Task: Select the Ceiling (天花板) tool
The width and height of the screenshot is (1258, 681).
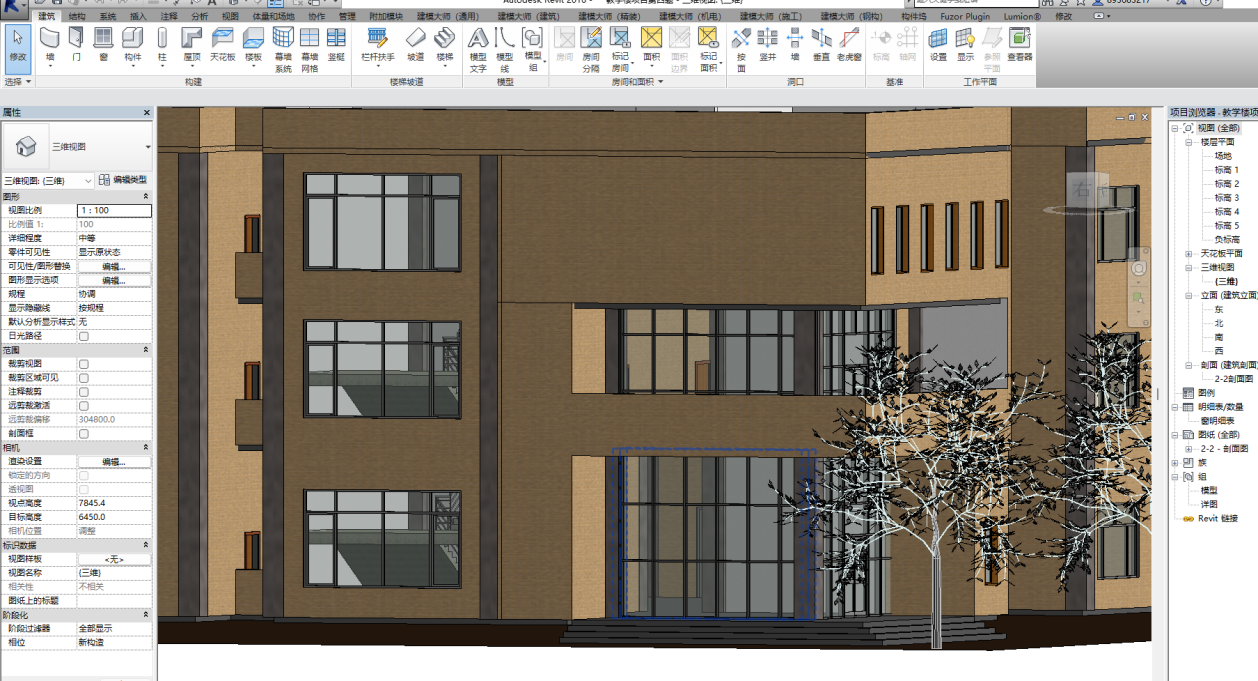Action: coord(222,44)
